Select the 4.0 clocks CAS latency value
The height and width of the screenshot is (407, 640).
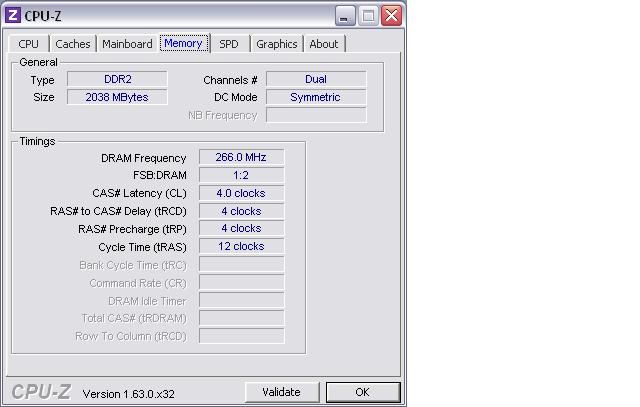click(241, 193)
